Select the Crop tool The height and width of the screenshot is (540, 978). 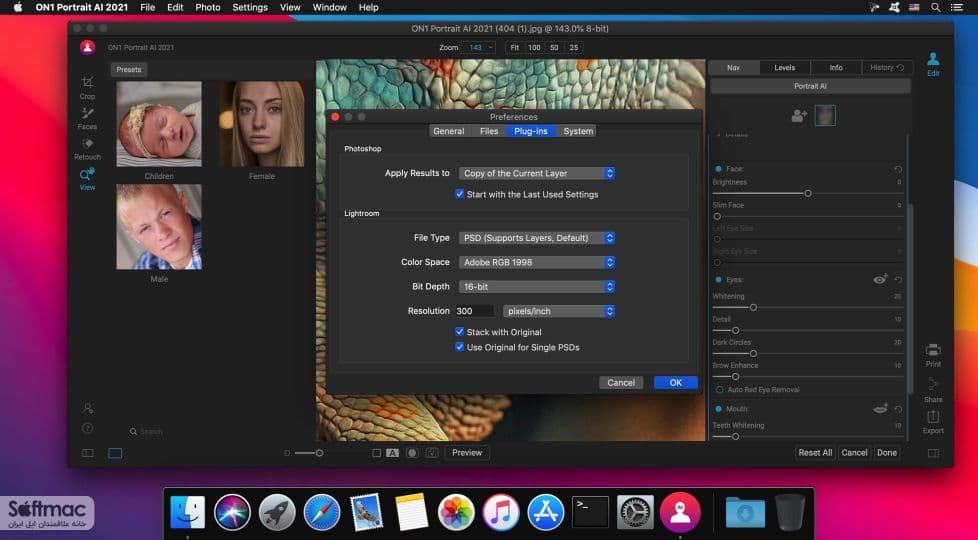[87, 87]
